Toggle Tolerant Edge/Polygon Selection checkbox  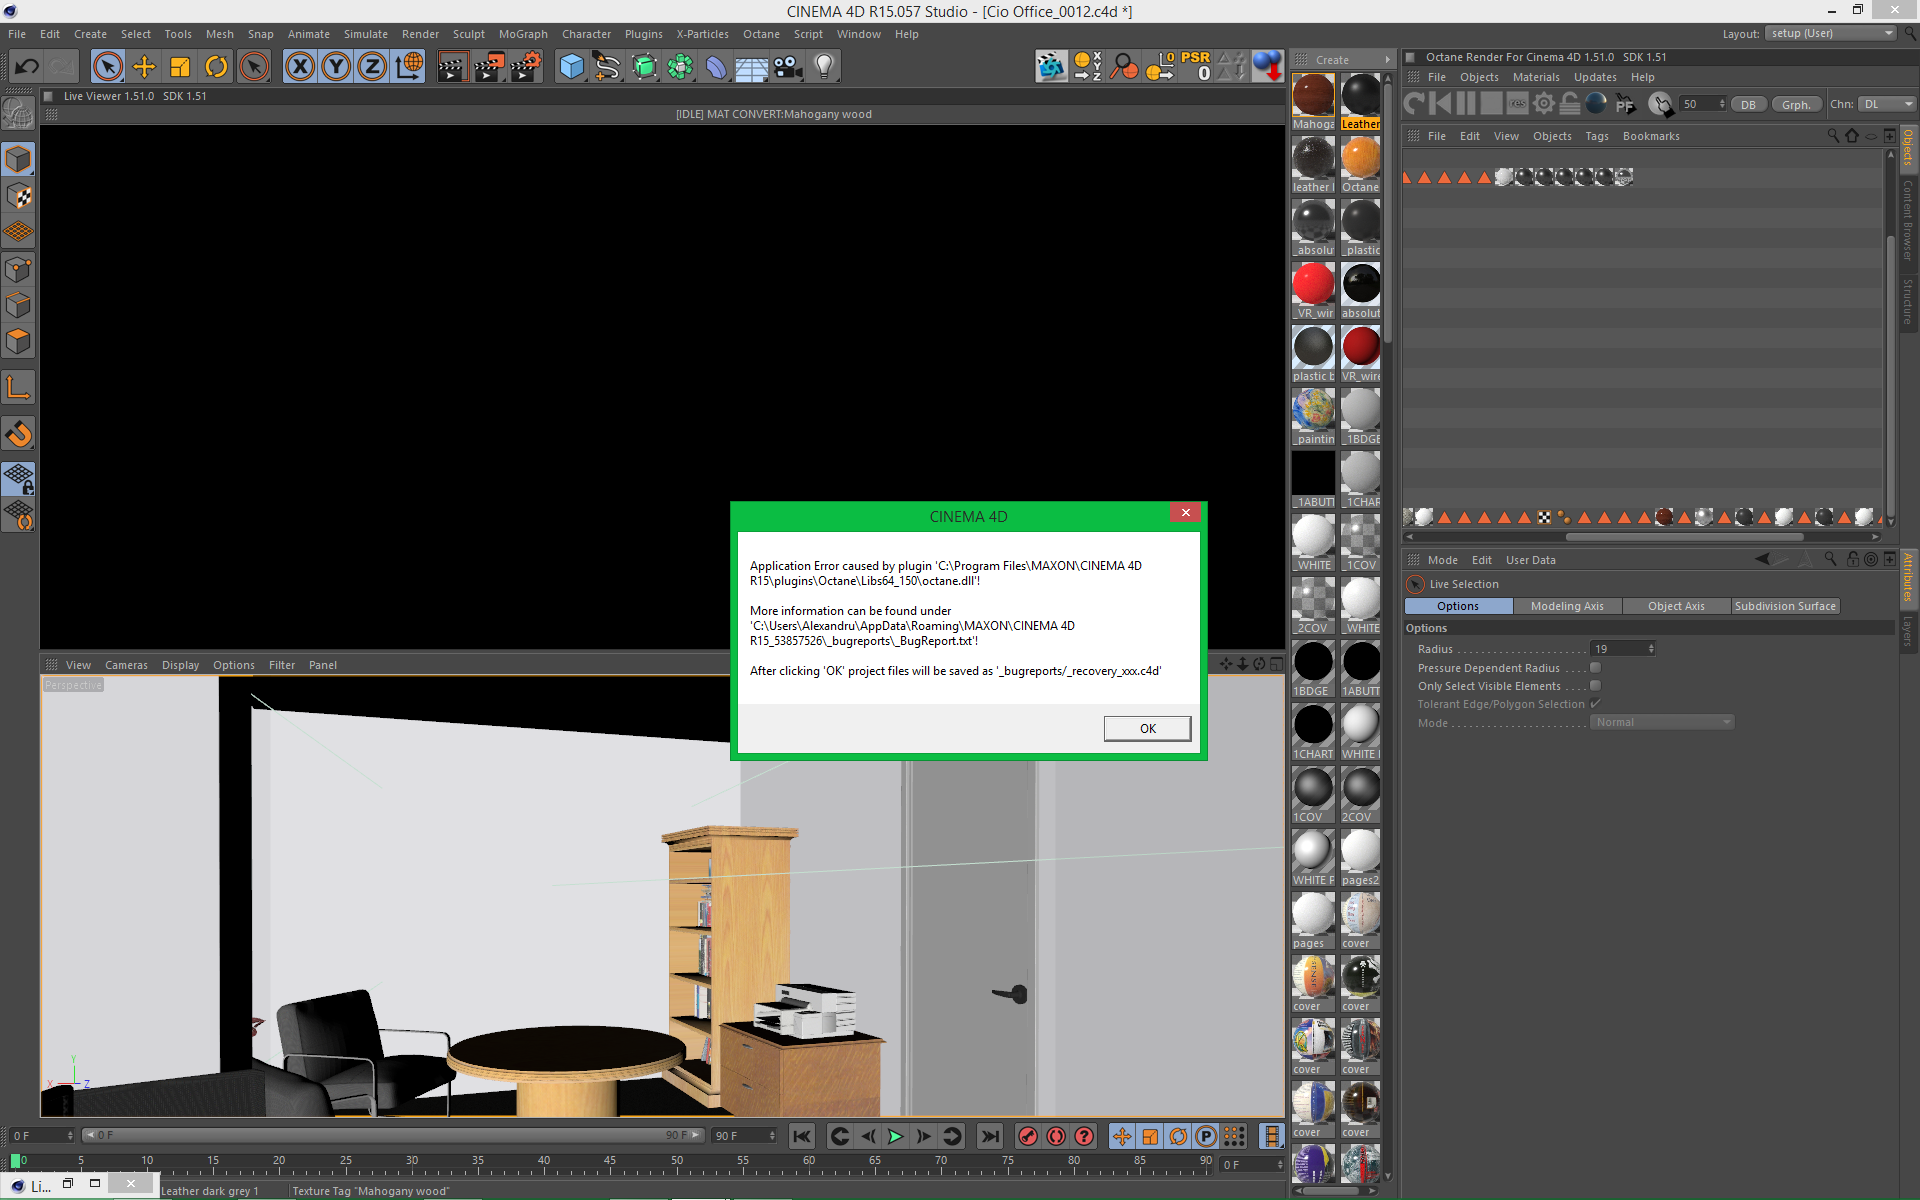point(1596,704)
